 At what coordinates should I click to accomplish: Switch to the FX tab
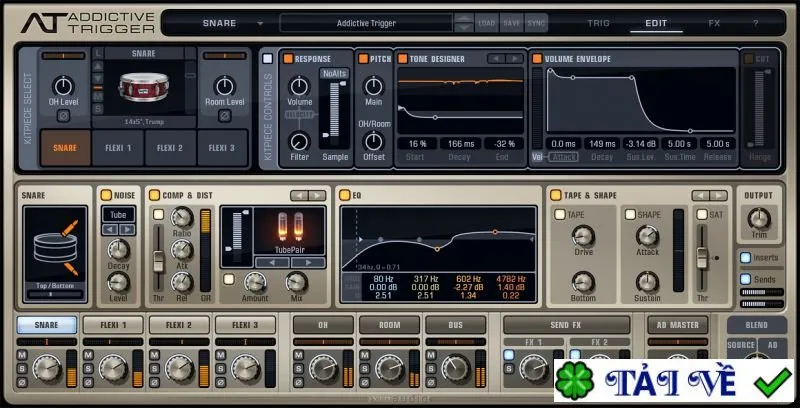point(714,23)
